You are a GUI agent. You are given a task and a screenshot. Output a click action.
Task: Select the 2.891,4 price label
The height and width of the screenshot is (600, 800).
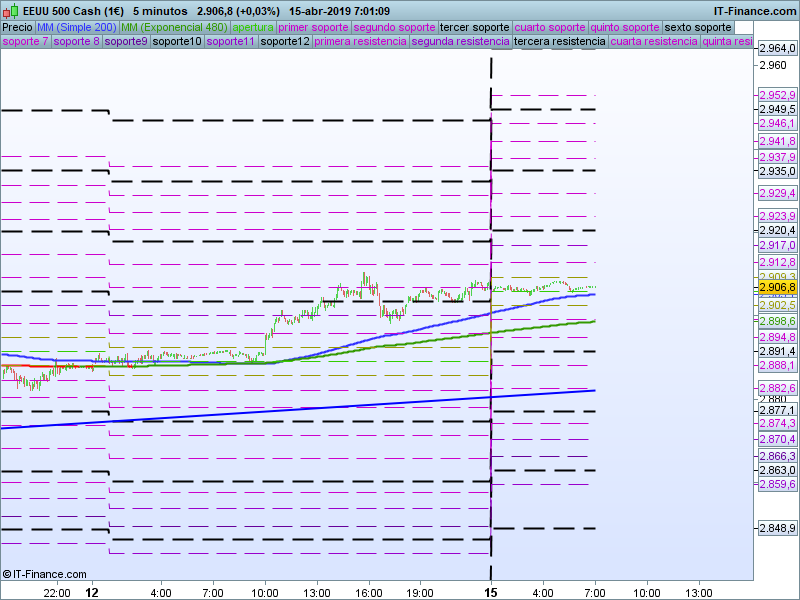pyautogui.click(x=777, y=351)
